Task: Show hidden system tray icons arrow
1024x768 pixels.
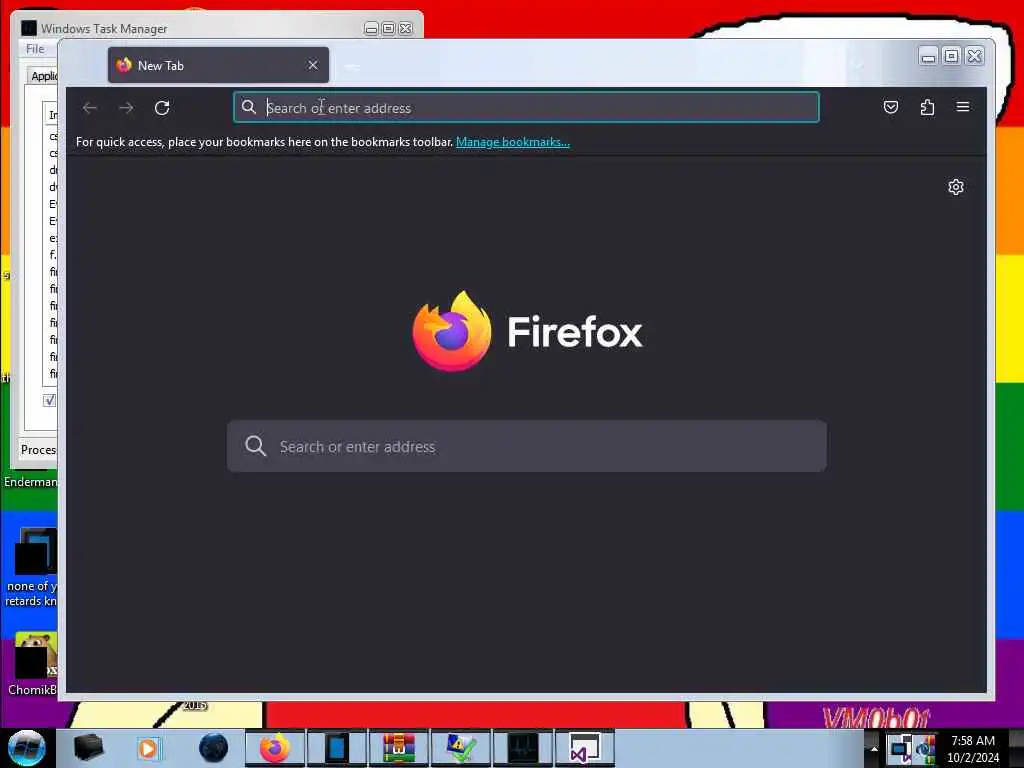Action: [x=874, y=749]
